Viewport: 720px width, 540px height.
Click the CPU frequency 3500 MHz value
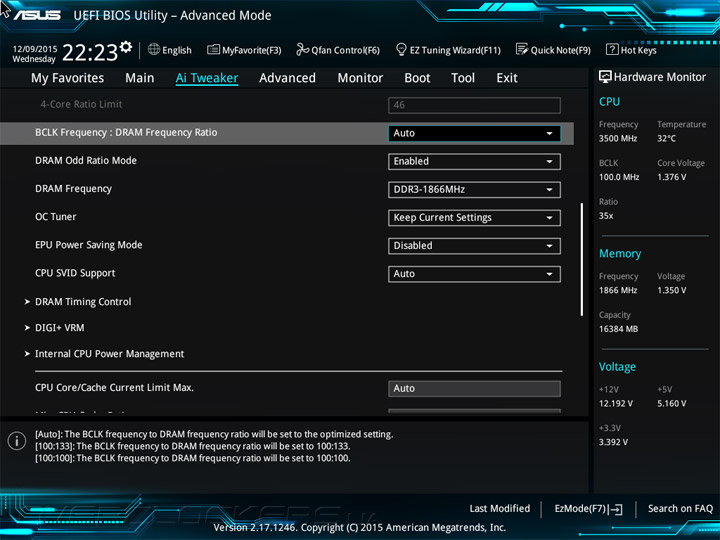click(x=618, y=138)
